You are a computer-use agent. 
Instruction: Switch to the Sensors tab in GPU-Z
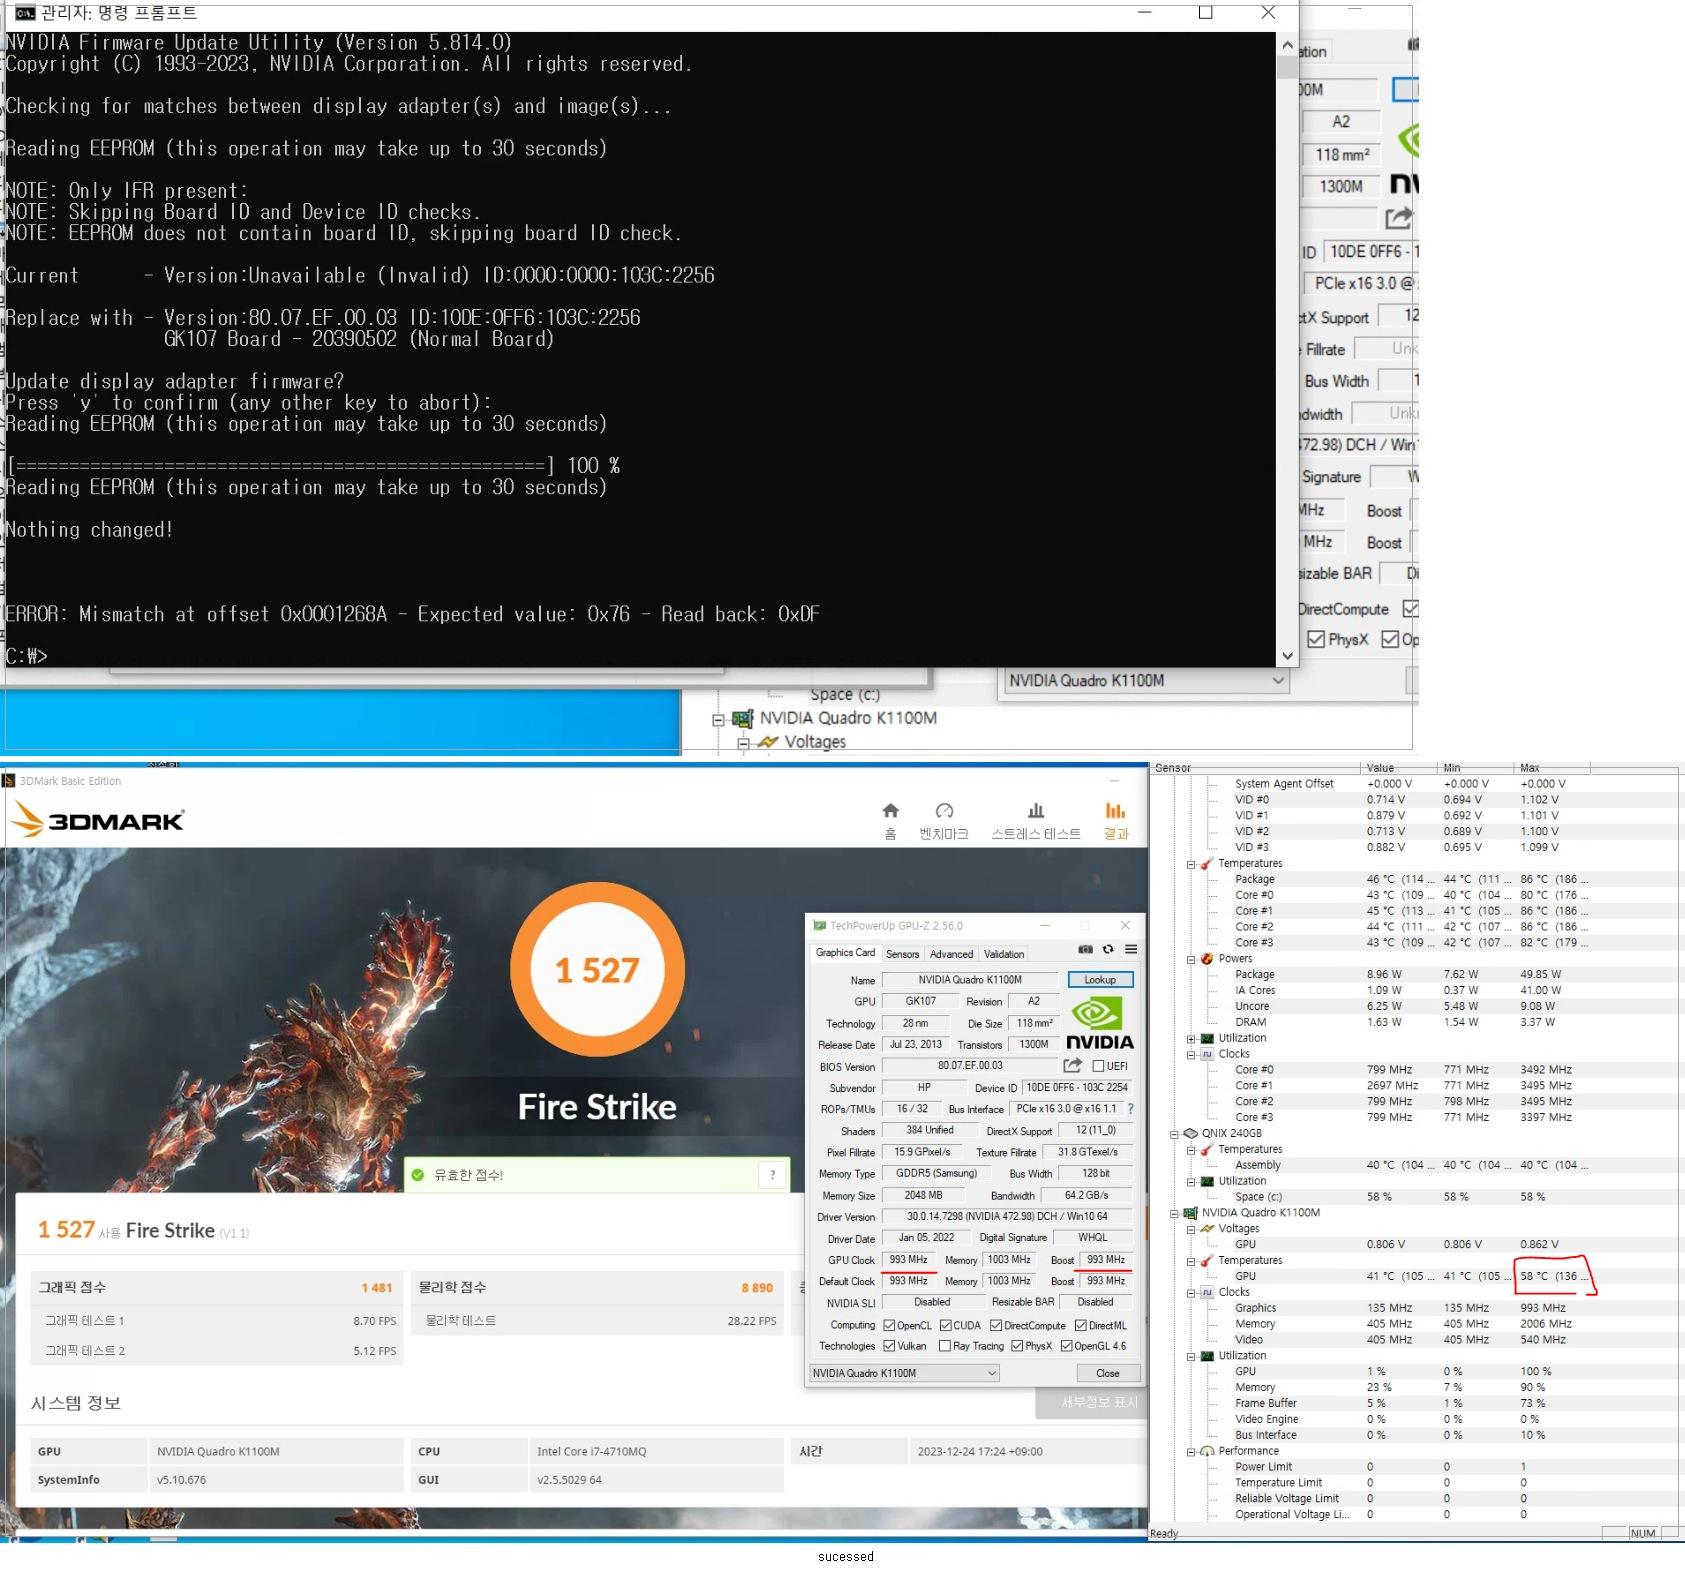[902, 954]
